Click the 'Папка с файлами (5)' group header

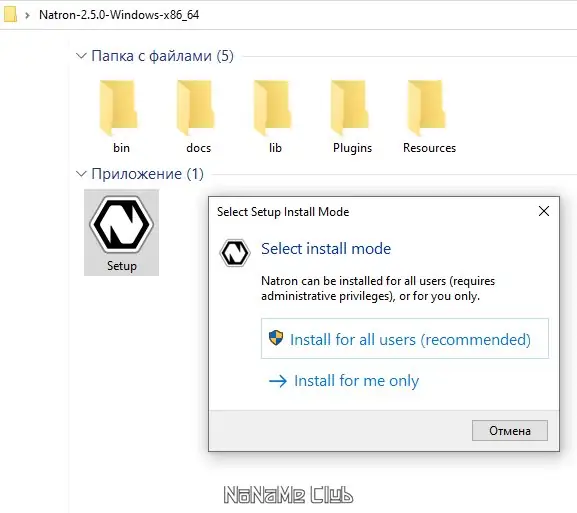(x=162, y=56)
